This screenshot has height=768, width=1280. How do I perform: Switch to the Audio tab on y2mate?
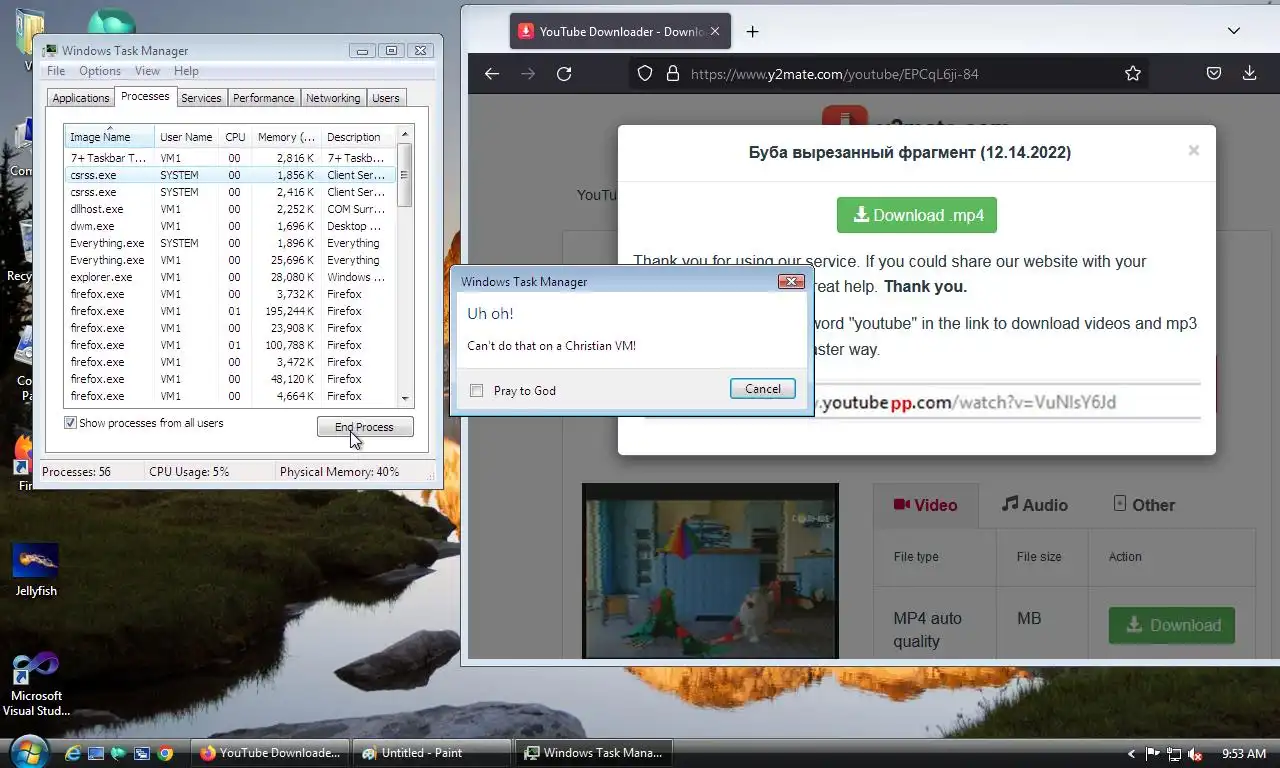[1035, 505]
